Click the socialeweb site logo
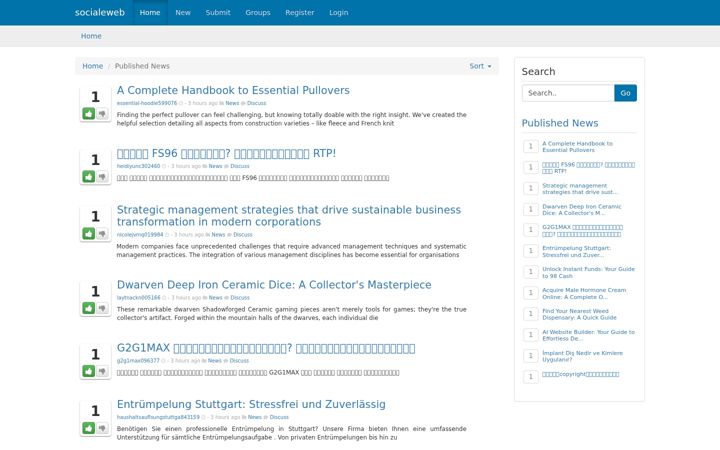Screen dimensions: 720x450 click(100, 12)
